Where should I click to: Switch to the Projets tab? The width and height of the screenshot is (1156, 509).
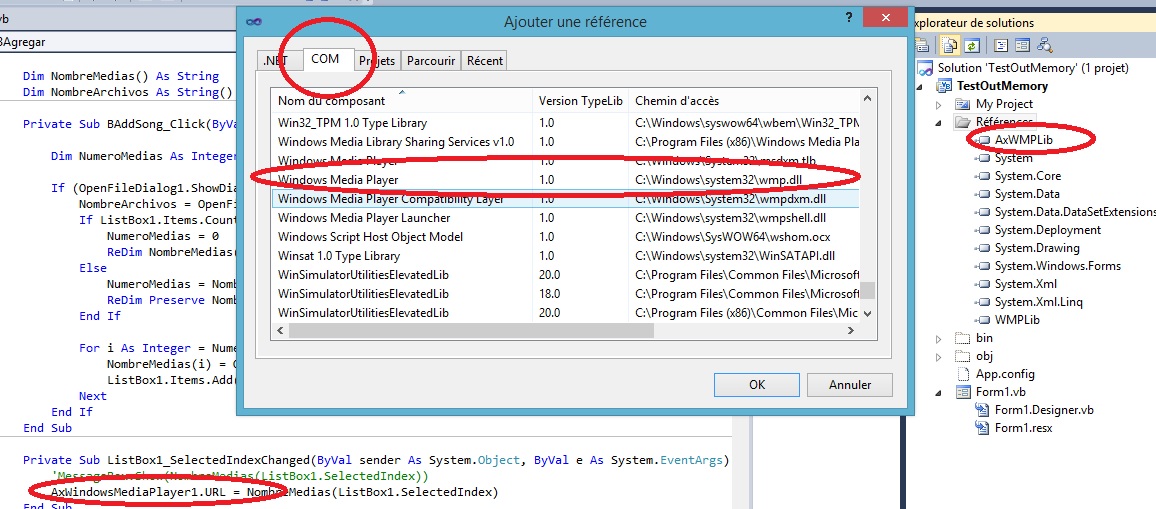[x=377, y=60]
